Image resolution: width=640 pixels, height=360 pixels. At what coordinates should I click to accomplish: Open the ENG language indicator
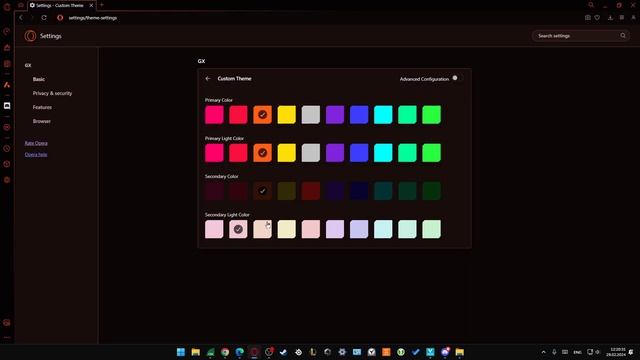pos(577,352)
